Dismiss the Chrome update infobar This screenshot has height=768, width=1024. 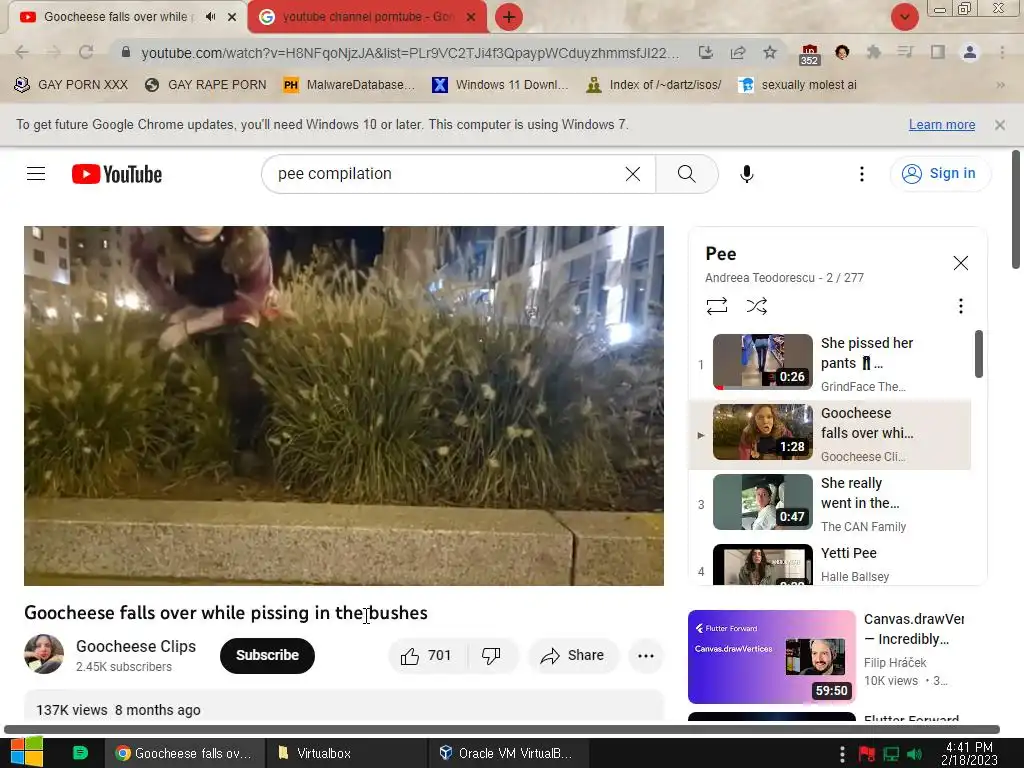click(x=1000, y=125)
